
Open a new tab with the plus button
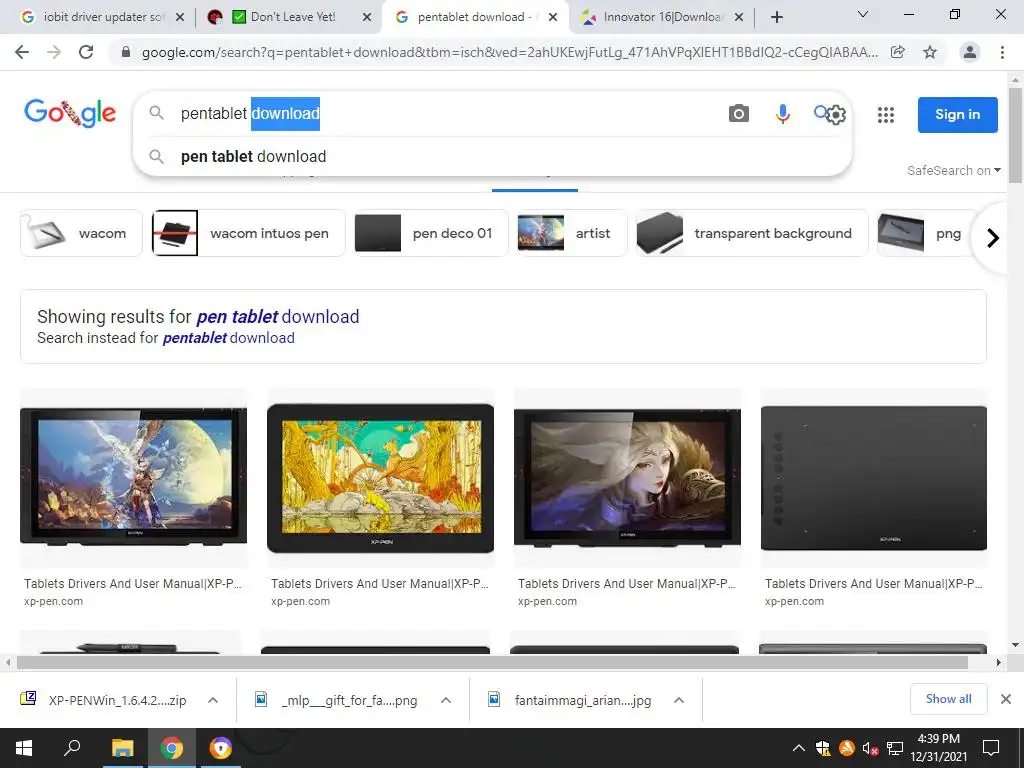pyautogui.click(x=776, y=17)
